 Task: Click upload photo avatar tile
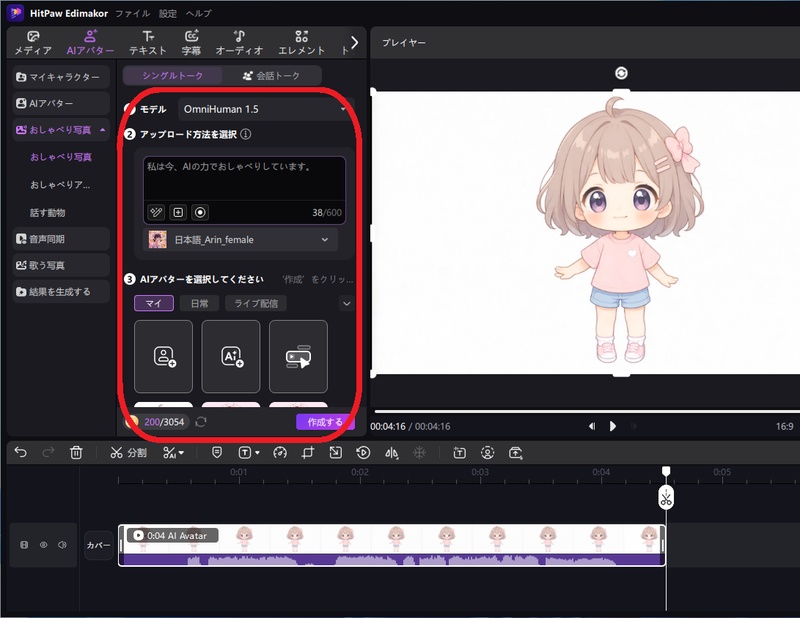(x=163, y=356)
